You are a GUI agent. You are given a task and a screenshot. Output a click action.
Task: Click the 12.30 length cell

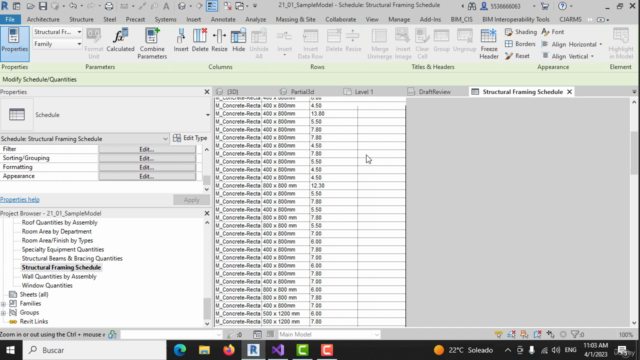(x=333, y=185)
